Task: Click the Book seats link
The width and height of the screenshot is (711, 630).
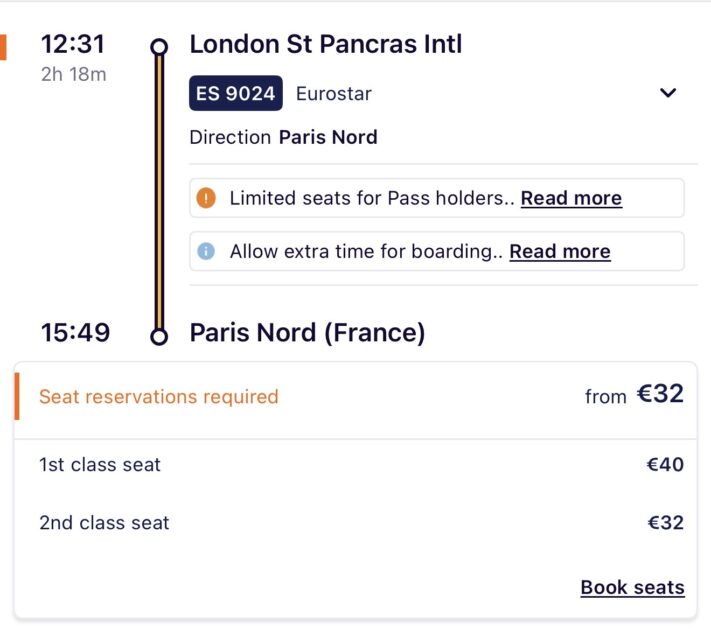Action: click(632, 587)
